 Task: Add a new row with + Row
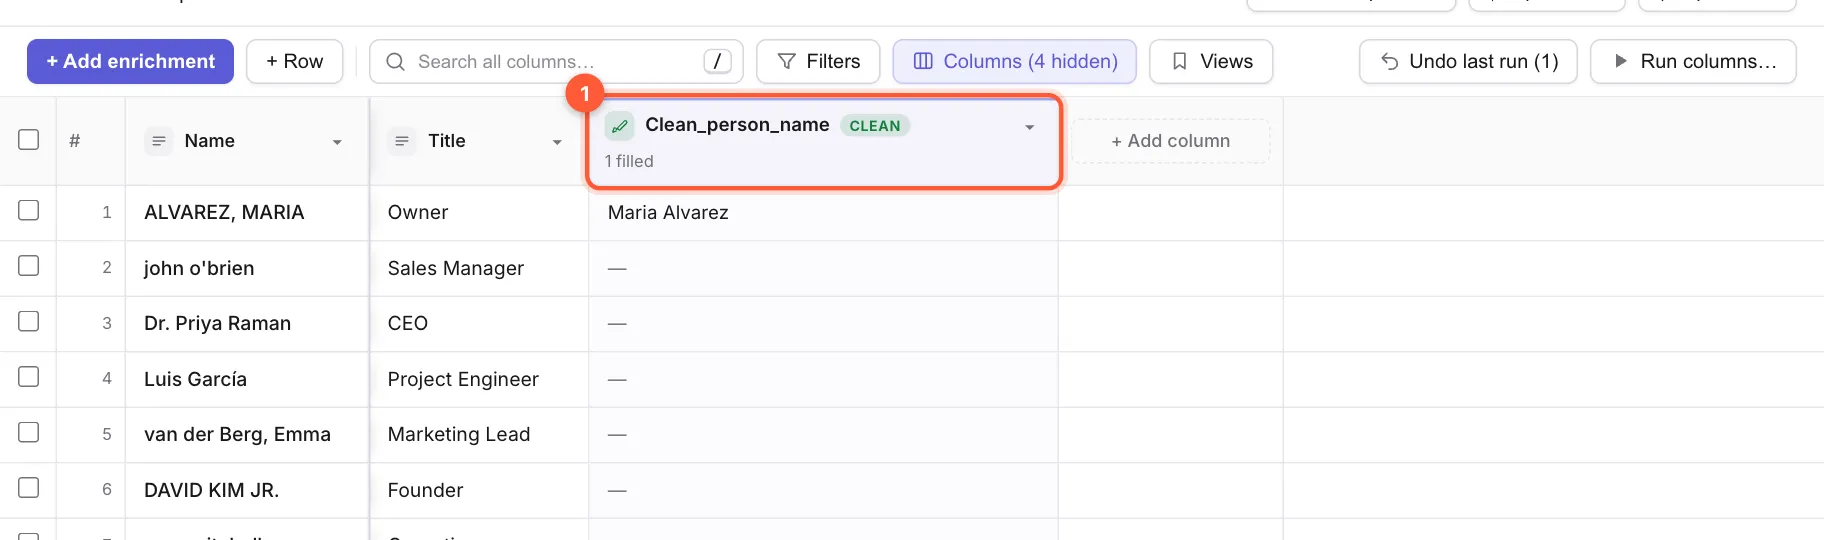click(294, 61)
